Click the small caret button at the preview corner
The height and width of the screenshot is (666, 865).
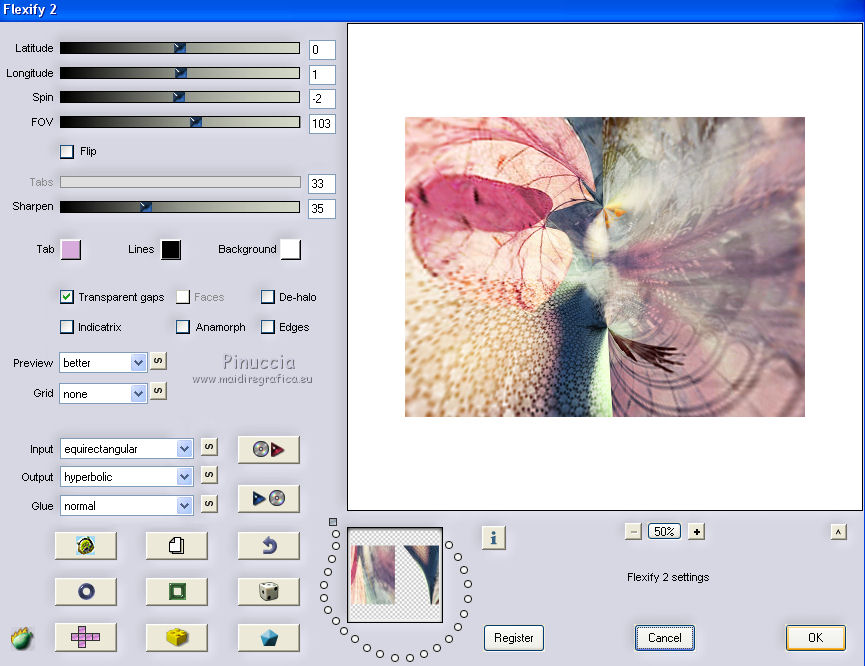pos(838,532)
